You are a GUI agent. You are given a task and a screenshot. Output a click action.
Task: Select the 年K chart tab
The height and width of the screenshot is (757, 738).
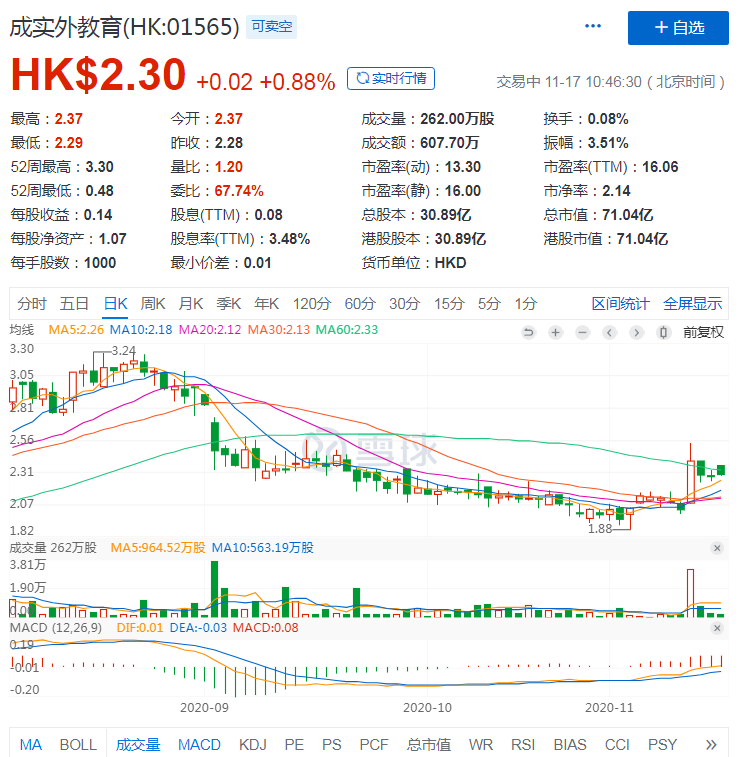click(x=266, y=304)
